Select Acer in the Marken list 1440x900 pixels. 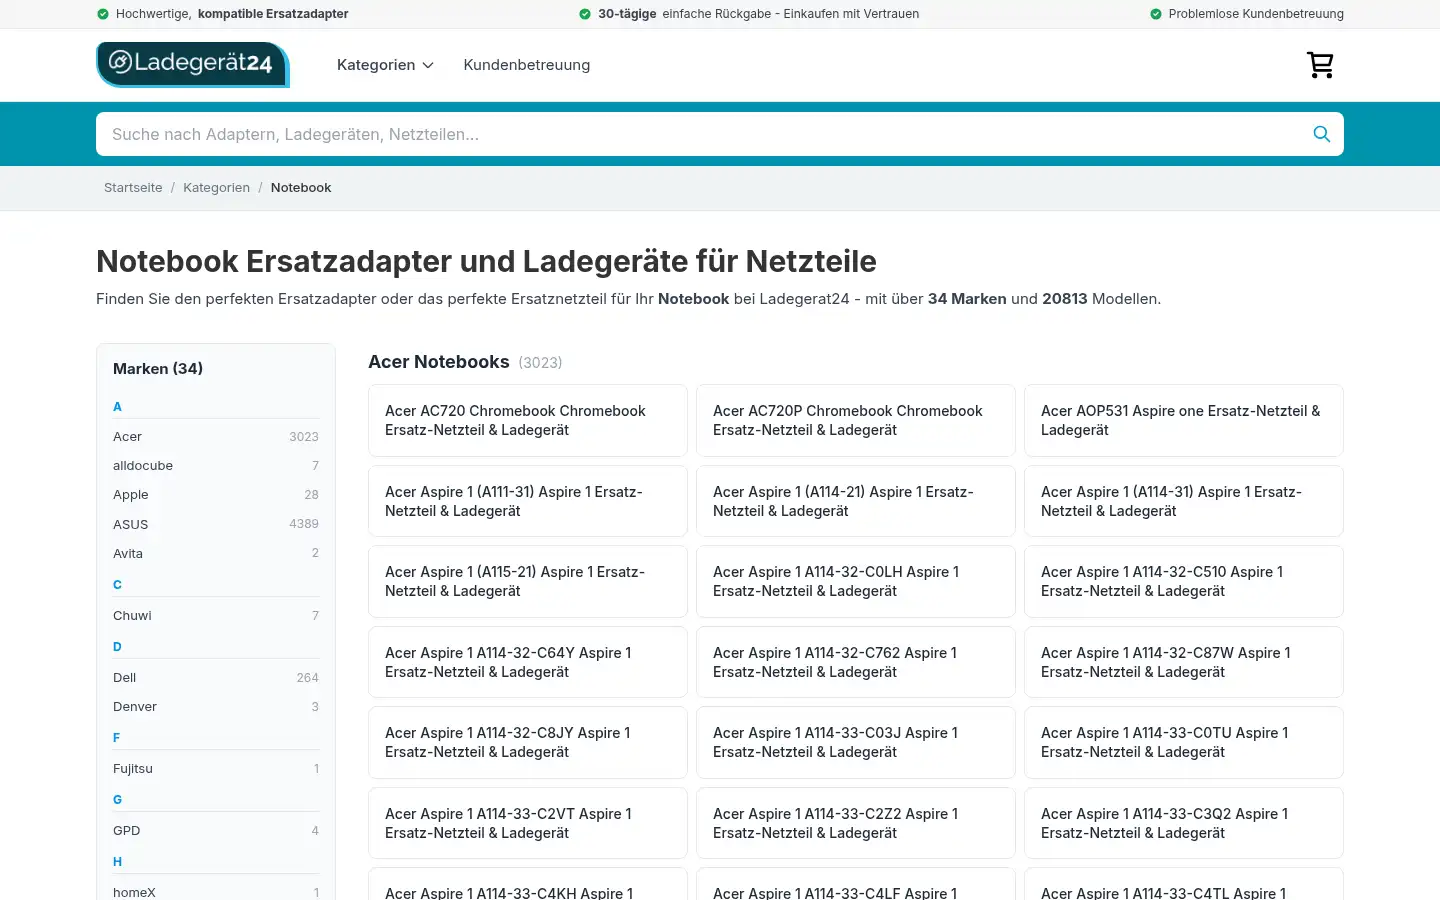click(216, 437)
